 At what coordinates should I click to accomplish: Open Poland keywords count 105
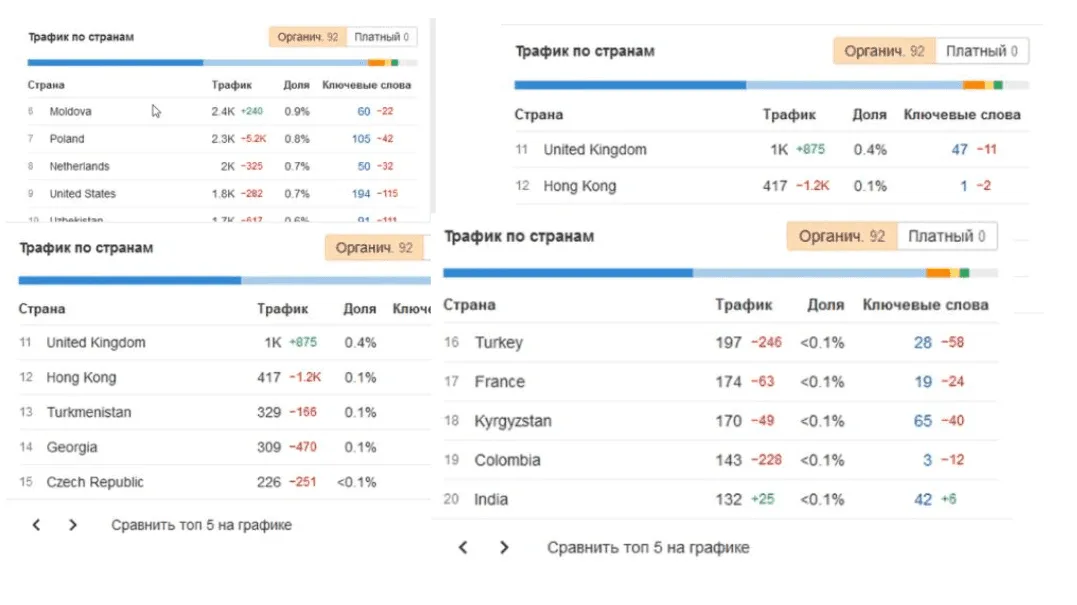[x=360, y=139]
